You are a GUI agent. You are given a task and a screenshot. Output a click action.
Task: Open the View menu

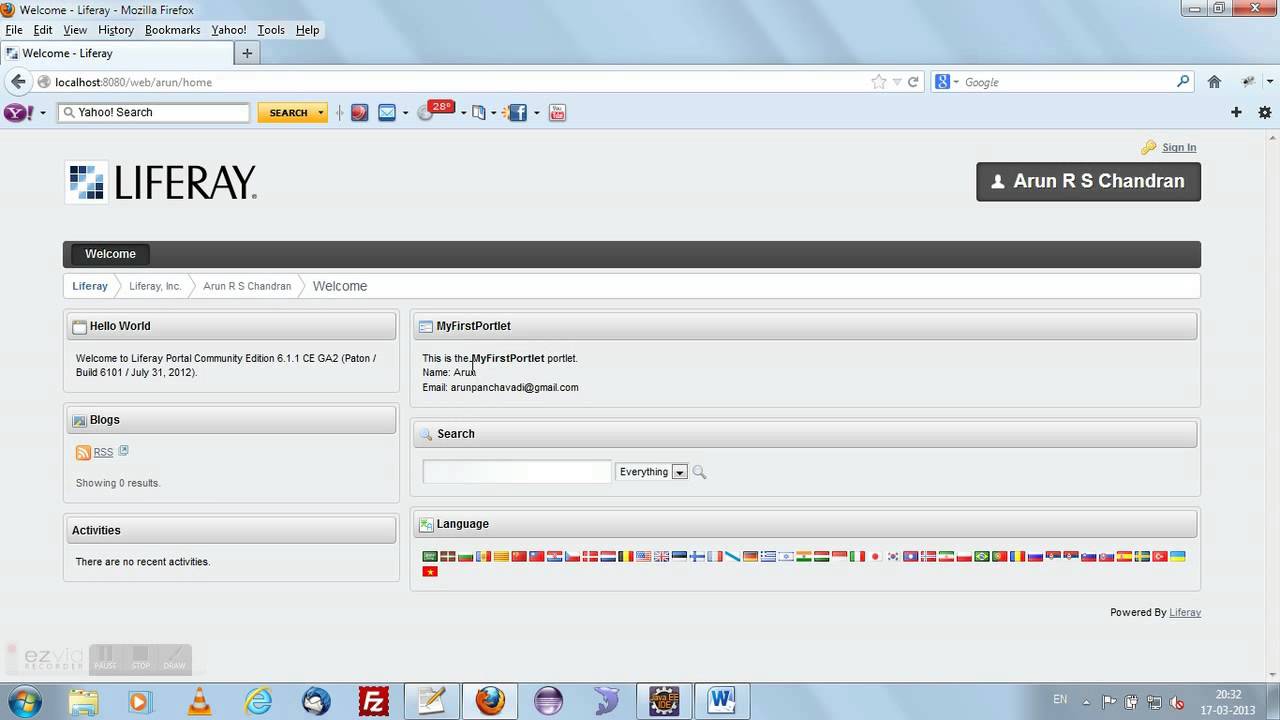[x=75, y=30]
